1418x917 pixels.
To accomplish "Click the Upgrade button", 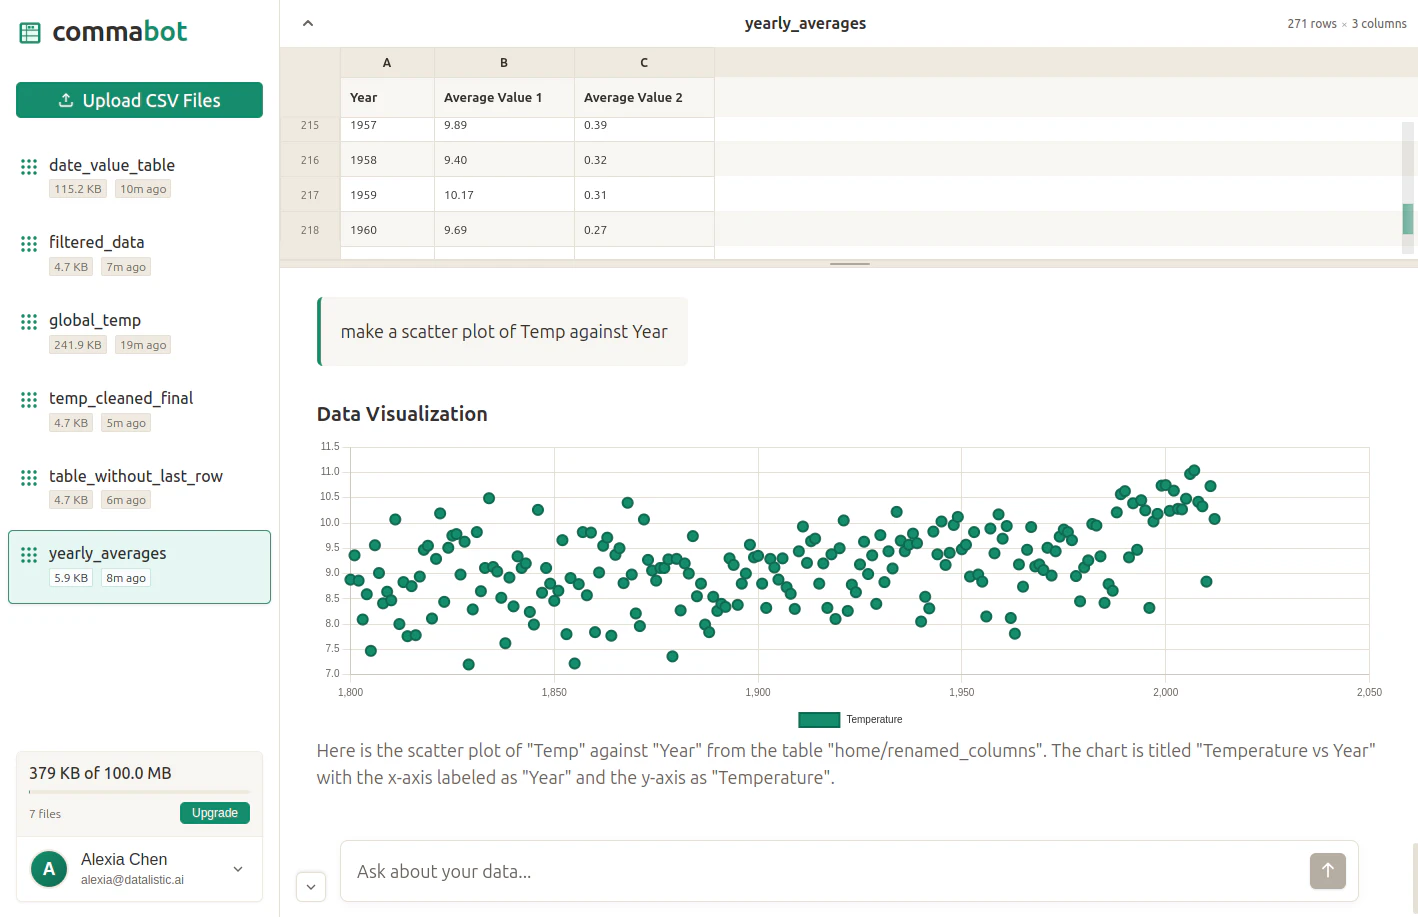I will pos(215,813).
